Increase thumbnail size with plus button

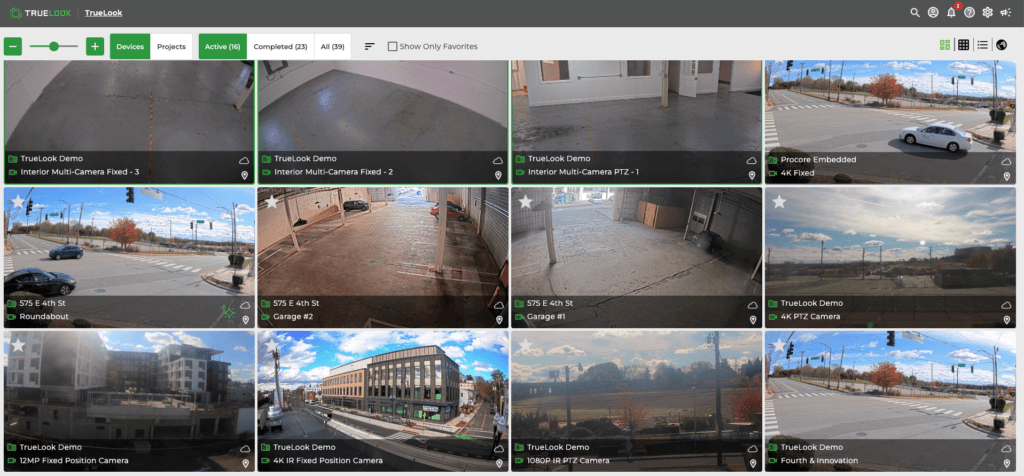(x=95, y=46)
